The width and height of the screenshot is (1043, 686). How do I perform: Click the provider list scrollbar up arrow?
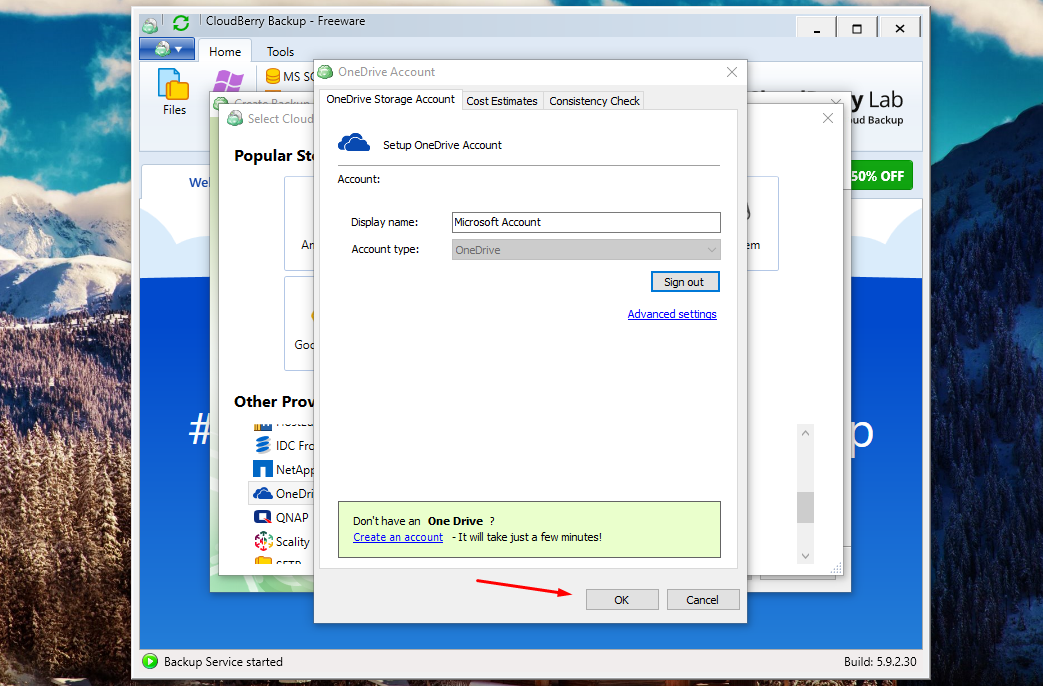(x=805, y=432)
